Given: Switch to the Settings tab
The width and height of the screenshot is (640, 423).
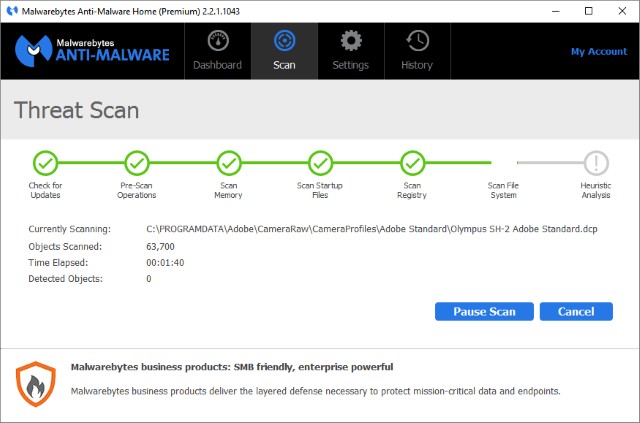Looking at the screenshot, I should (x=350, y=50).
